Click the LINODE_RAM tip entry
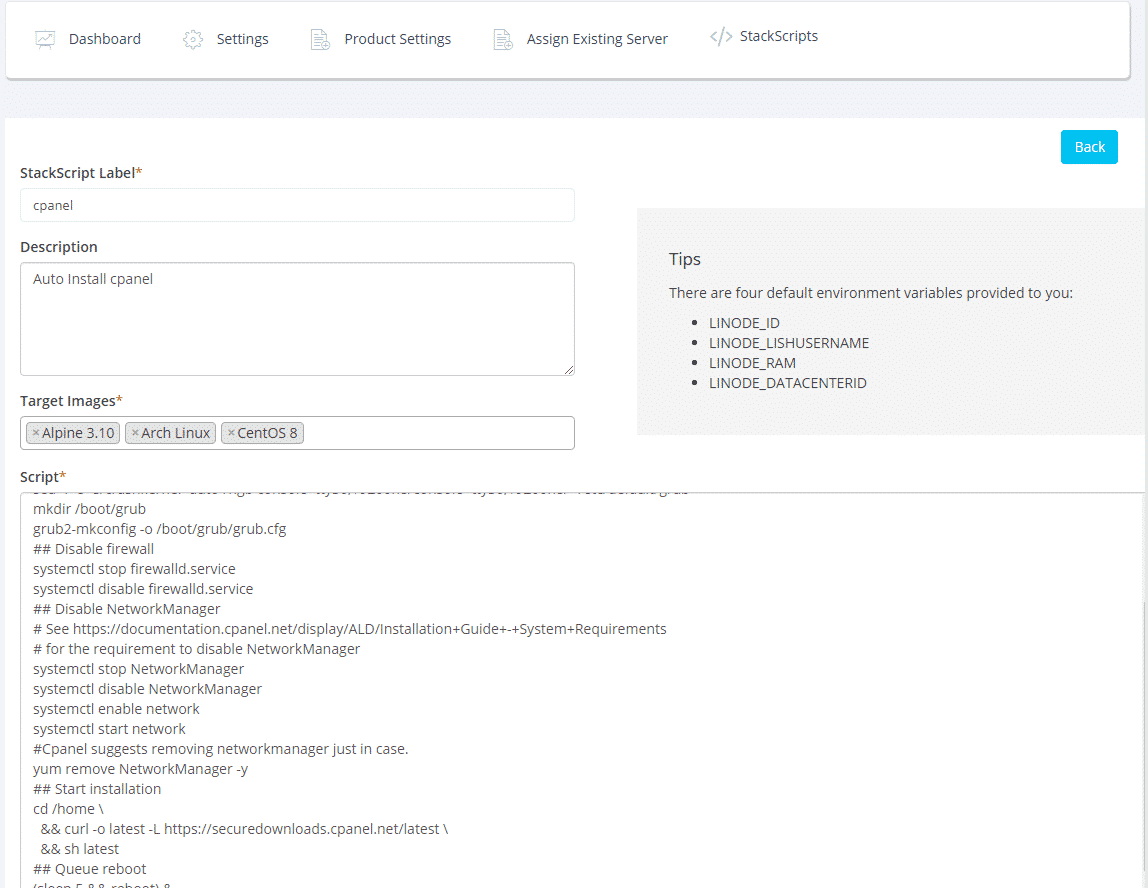Image resolution: width=1148 pixels, height=888 pixels. (x=752, y=363)
